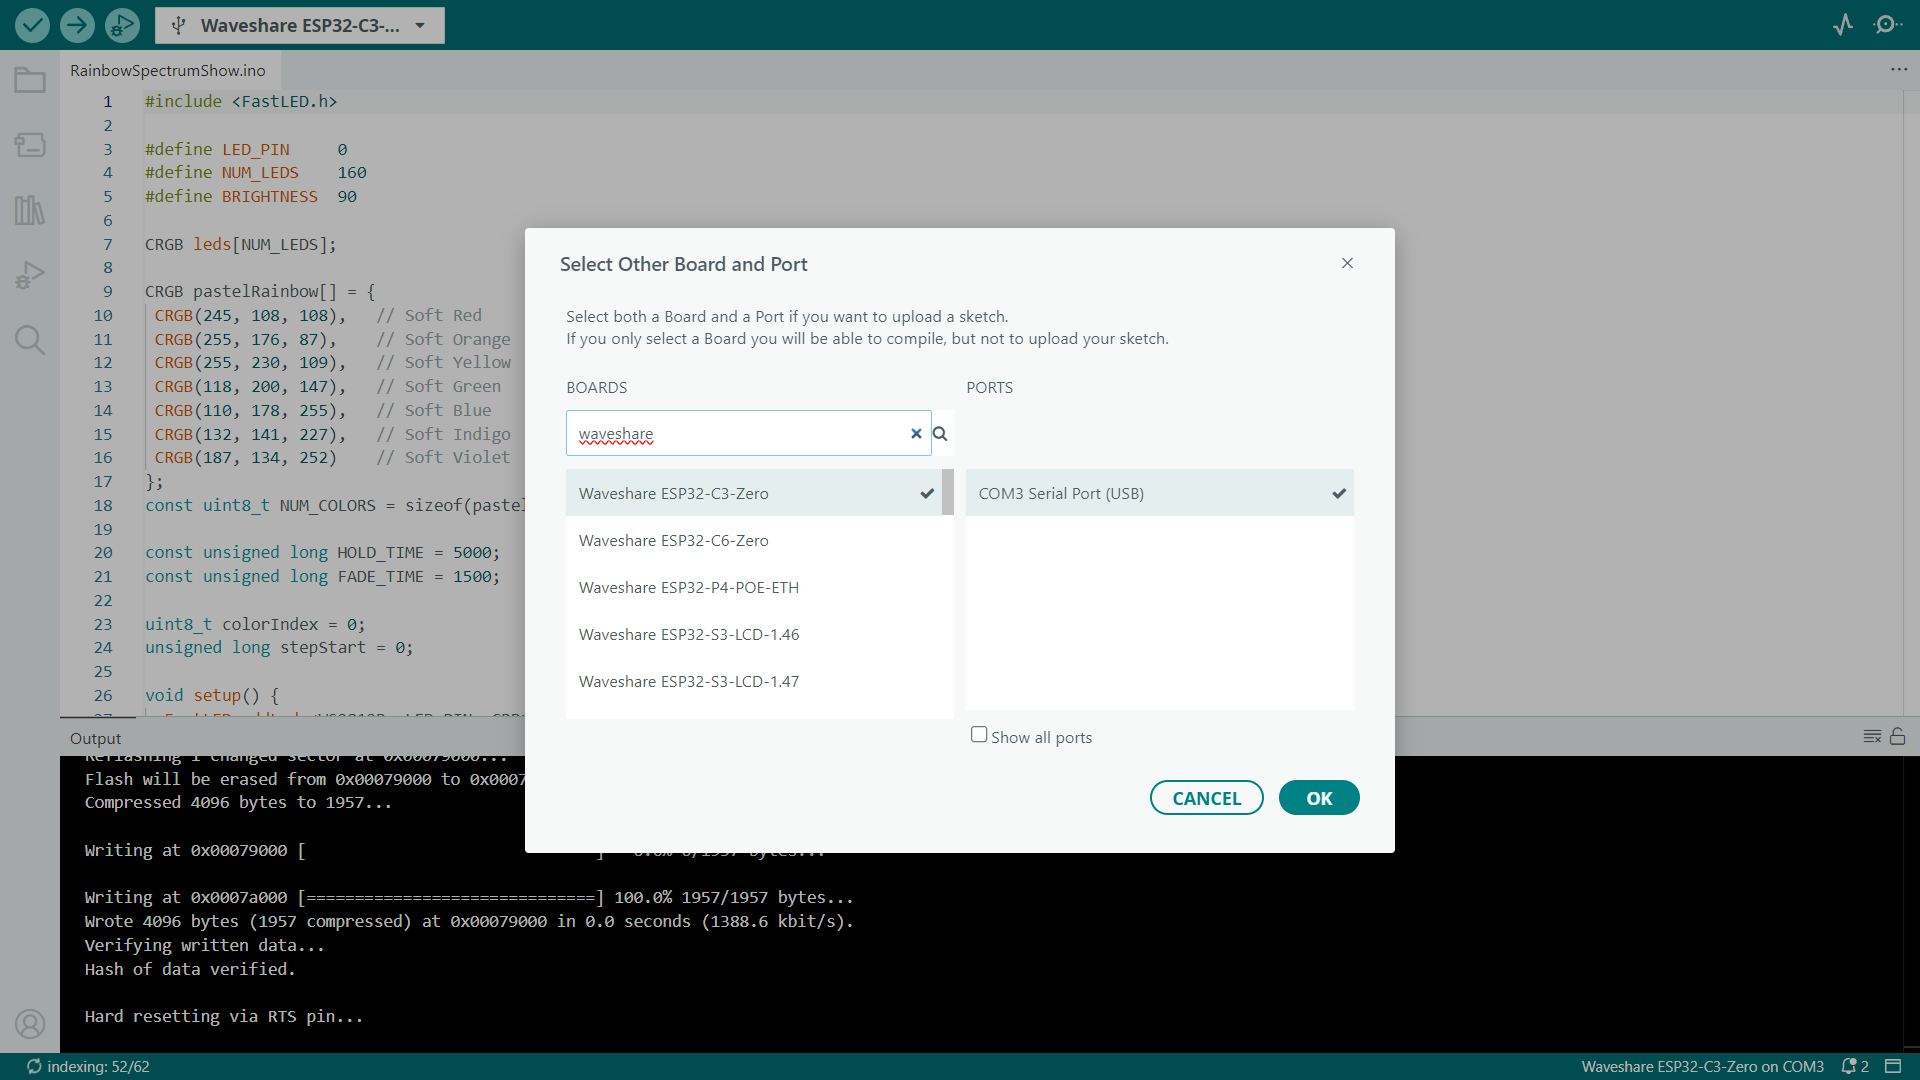Click the Verify sketch checkmark icon
The width and height of the screenshot is (1920, 1080).
(32, 25)
